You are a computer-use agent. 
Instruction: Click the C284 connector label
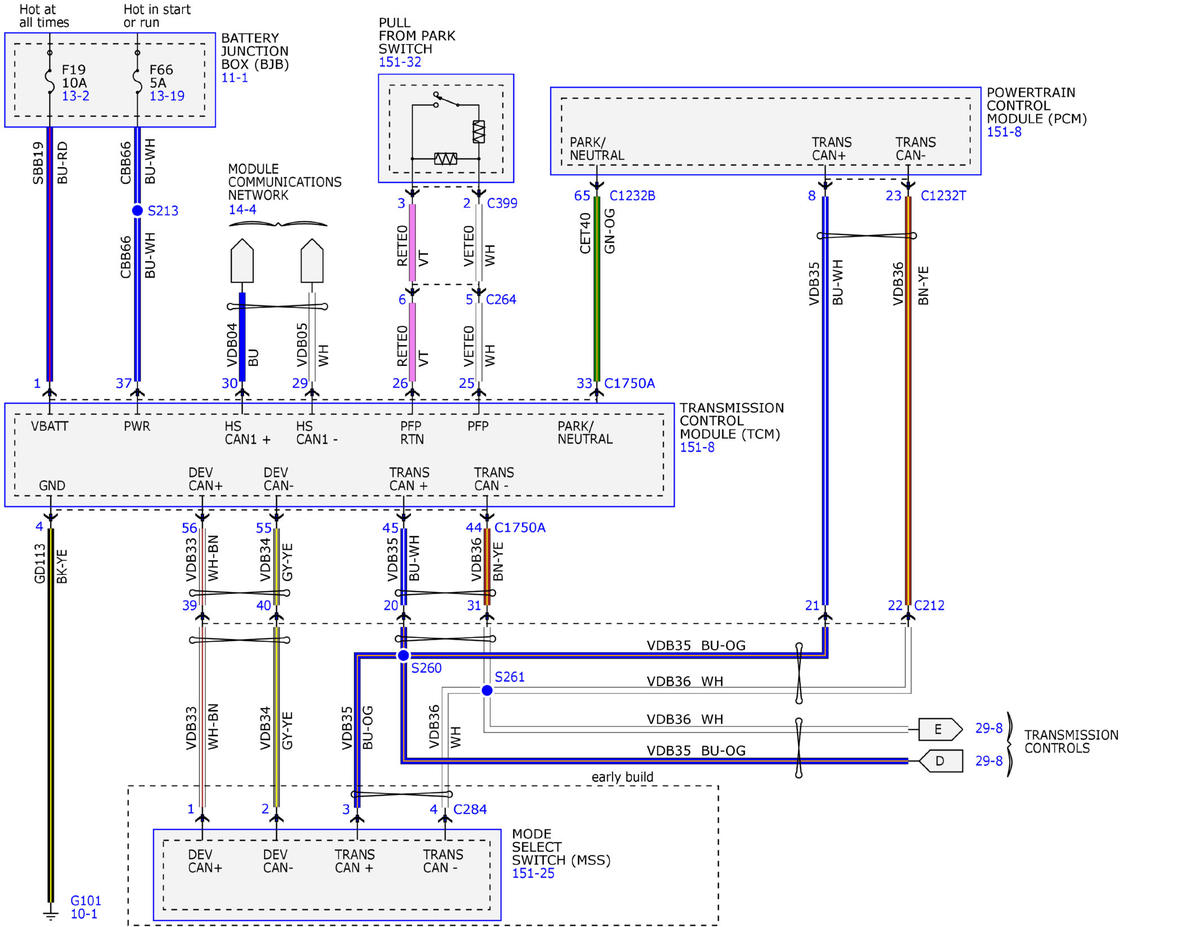pos(470,808)
